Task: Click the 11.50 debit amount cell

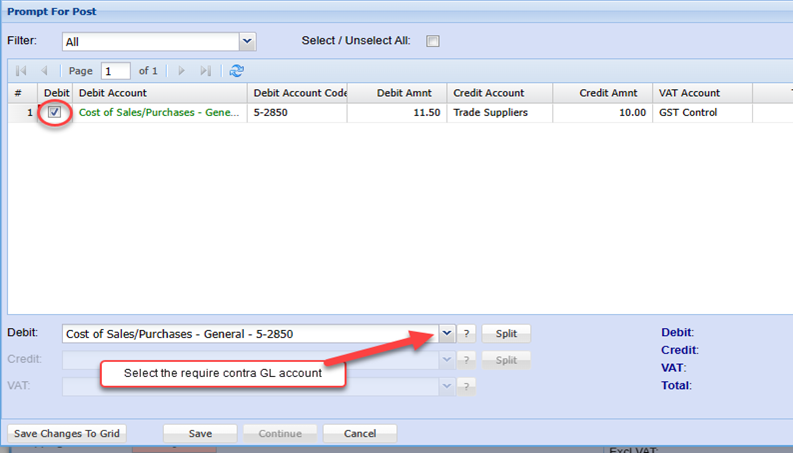Action: click(397, 112)
